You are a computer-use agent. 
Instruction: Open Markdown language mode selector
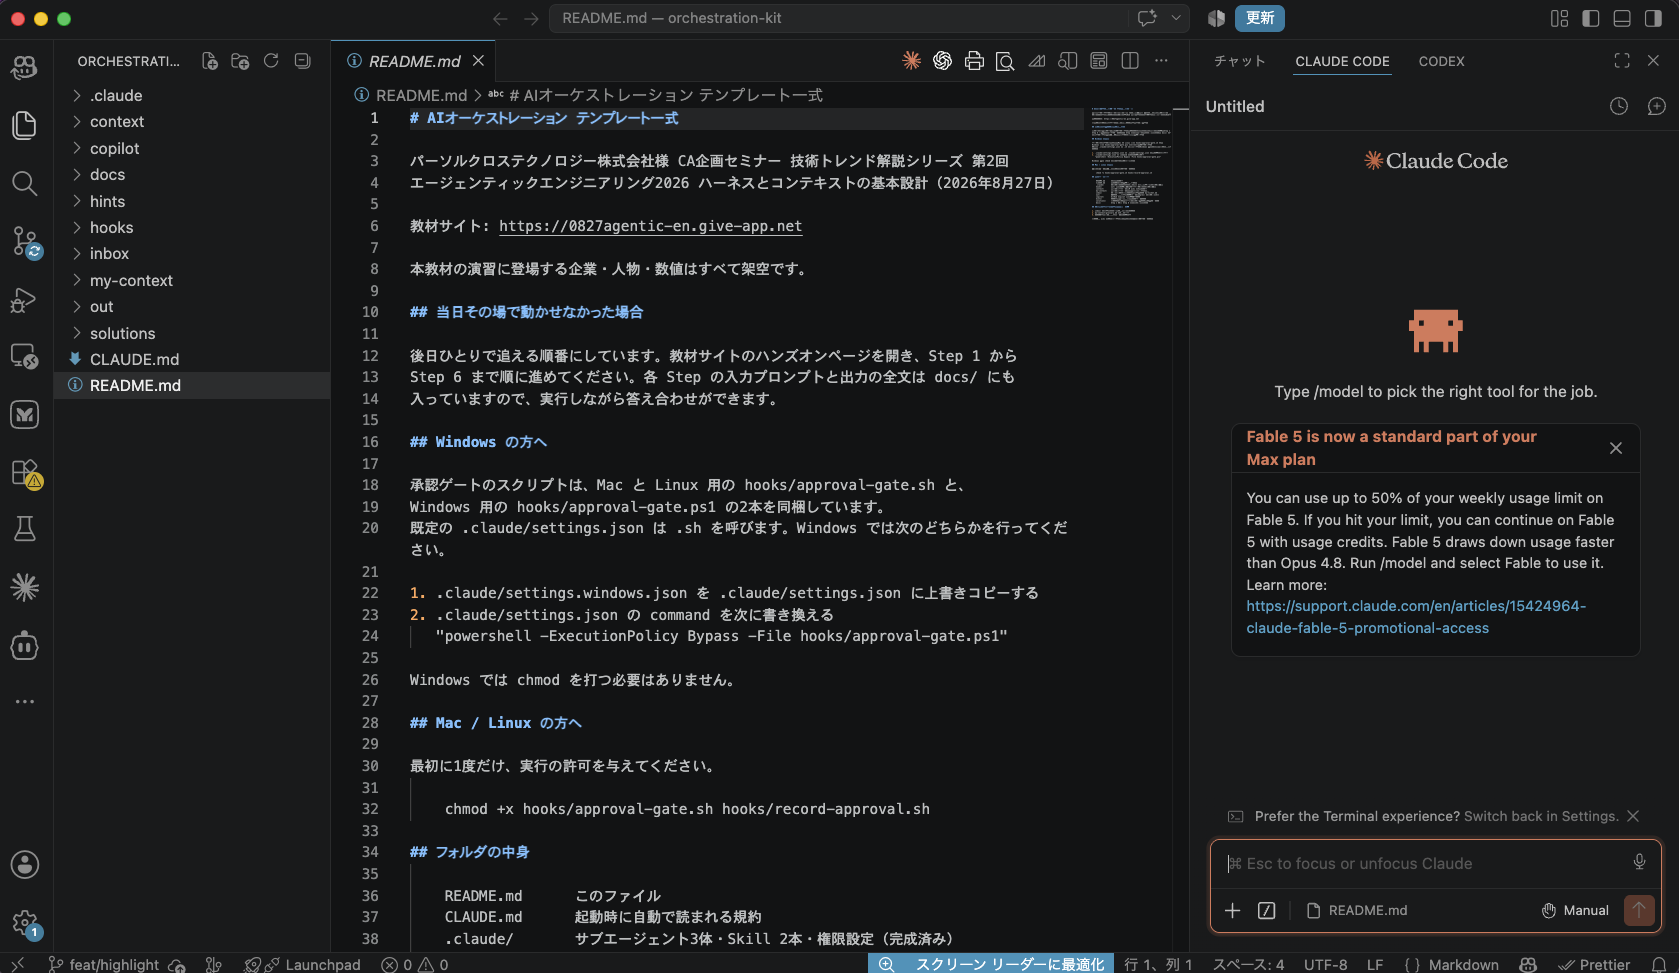point(1464,964)
